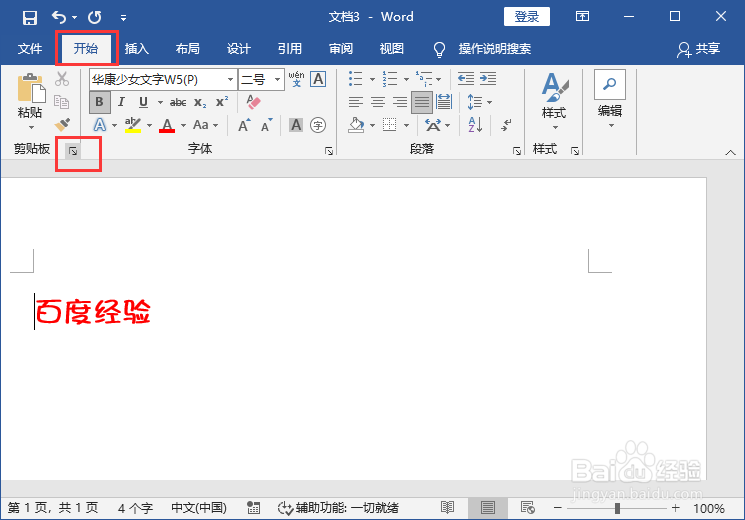Toggle superscript formatting
745x520 pixels.
click(222, 102)
